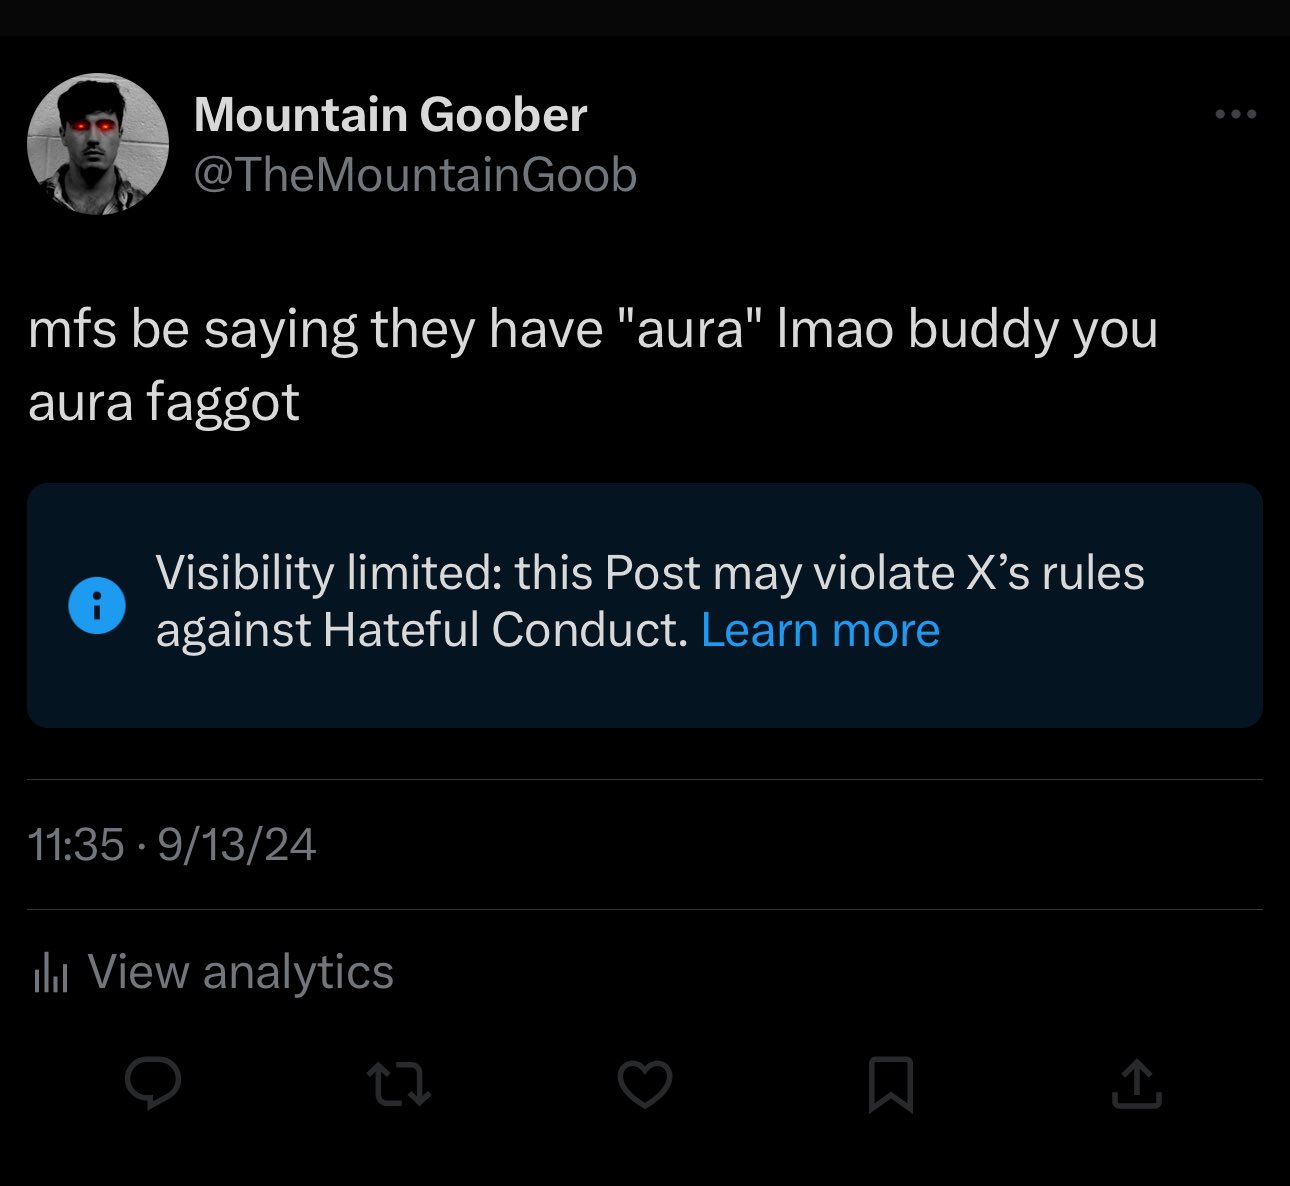Open the three-dot more options menu
1290x1186 pixels.
[x=1236, y=115]
